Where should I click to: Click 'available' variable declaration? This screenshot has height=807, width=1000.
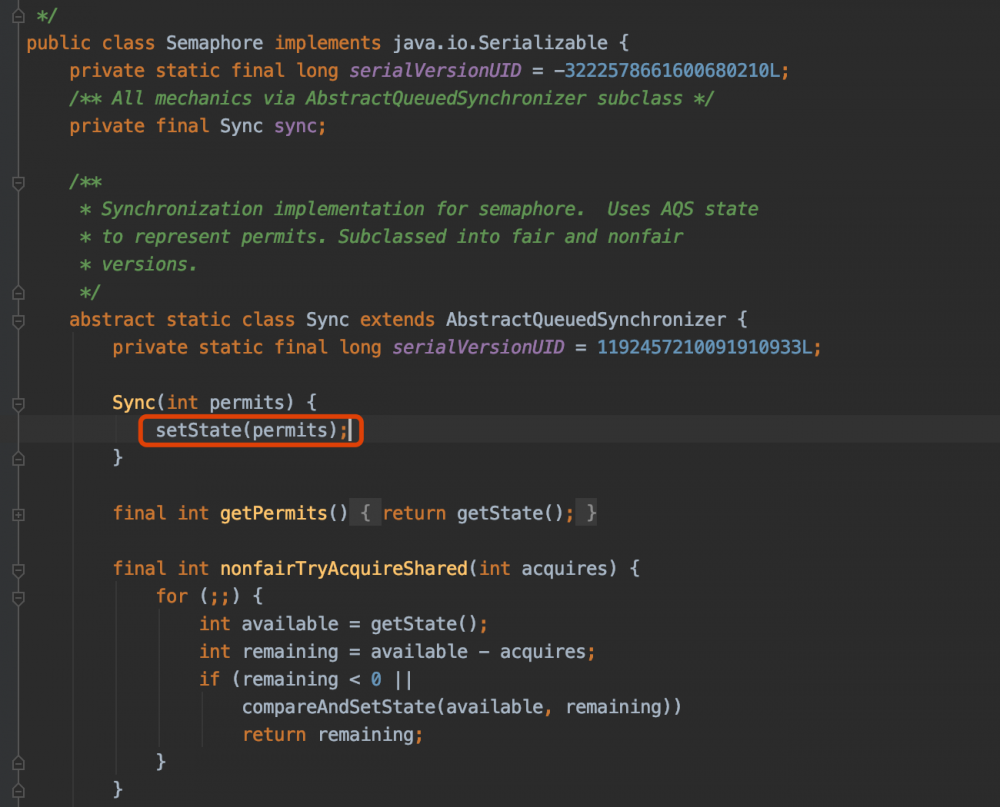(290, 623)
